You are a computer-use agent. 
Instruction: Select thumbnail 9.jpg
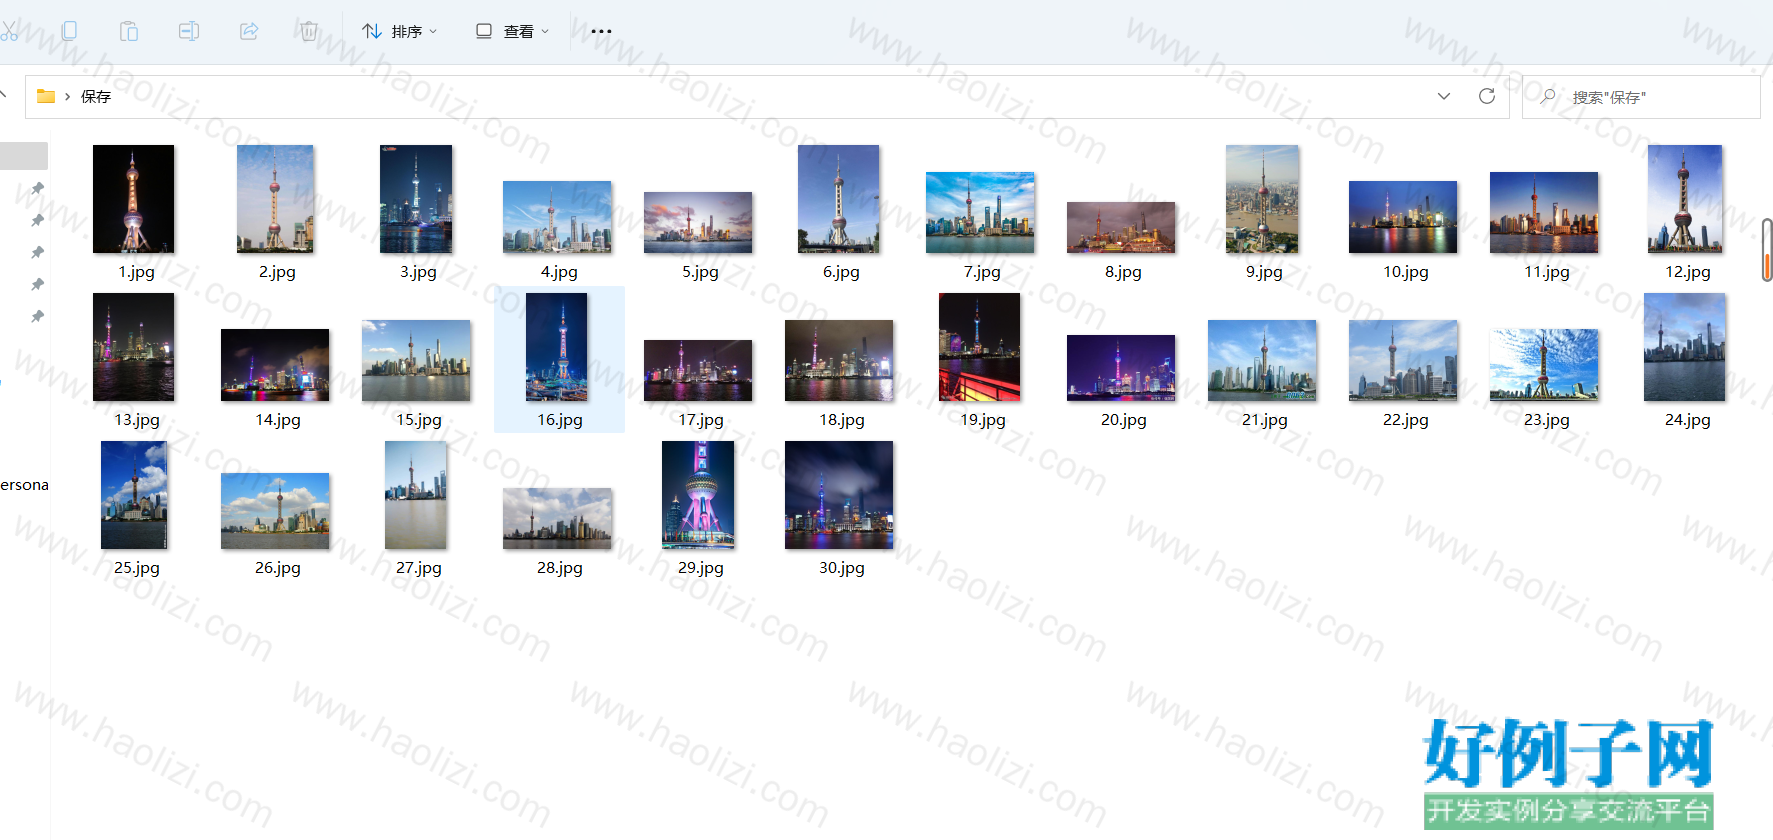tap(1262, 199)
